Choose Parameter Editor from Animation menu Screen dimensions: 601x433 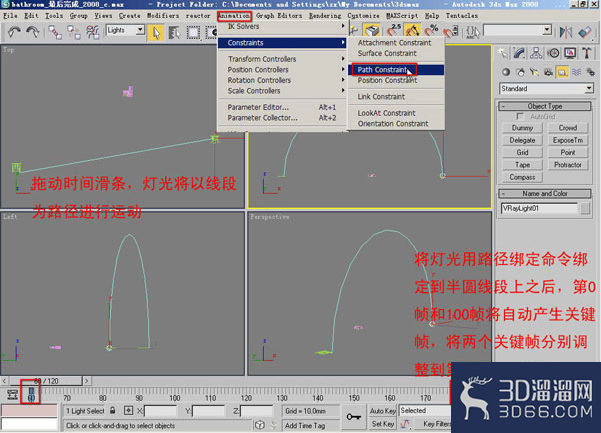pyautogui.click(x=282, y=107)
